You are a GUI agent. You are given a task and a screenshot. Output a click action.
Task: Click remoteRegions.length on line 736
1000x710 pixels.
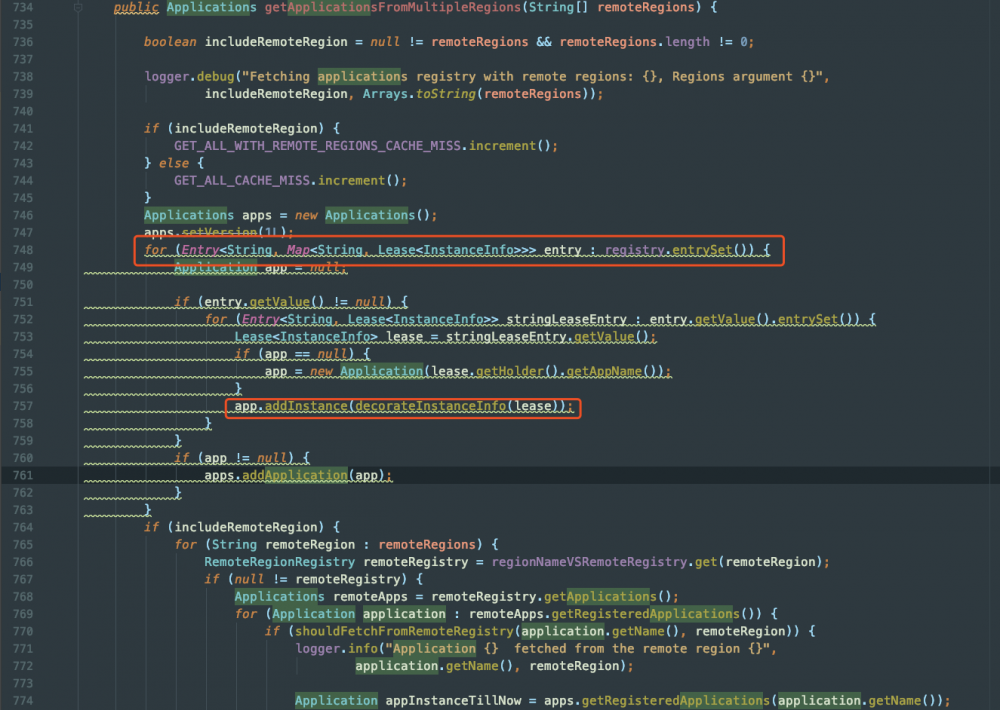click(635, 42)
